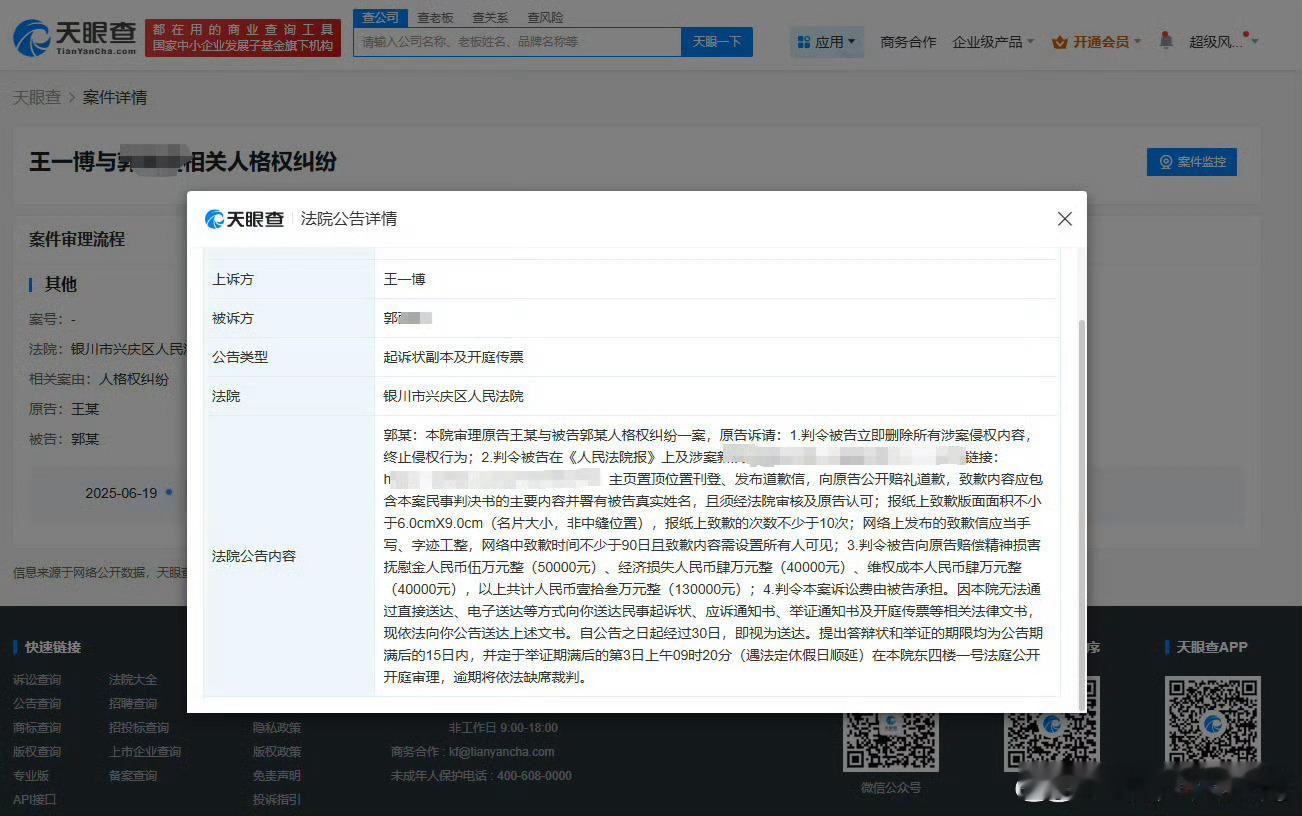Screen dimensions: 1302x816
Task: Switch to the 查老板 search tab
Action: [435, 17]
